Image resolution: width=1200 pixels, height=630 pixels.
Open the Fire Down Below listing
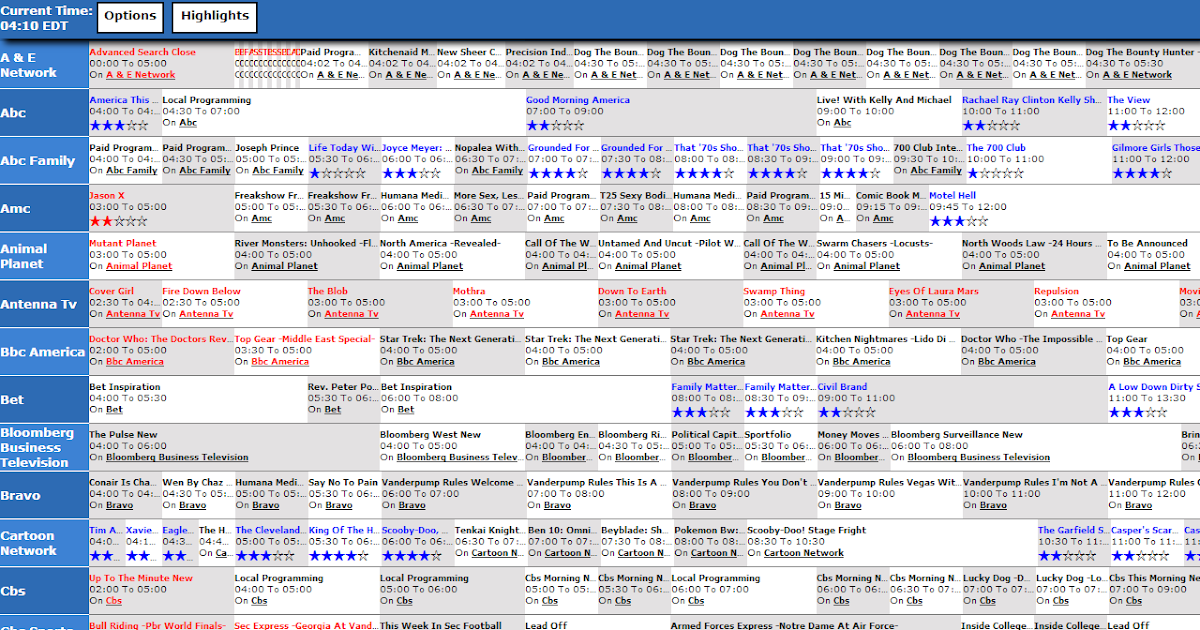point(201,291)
